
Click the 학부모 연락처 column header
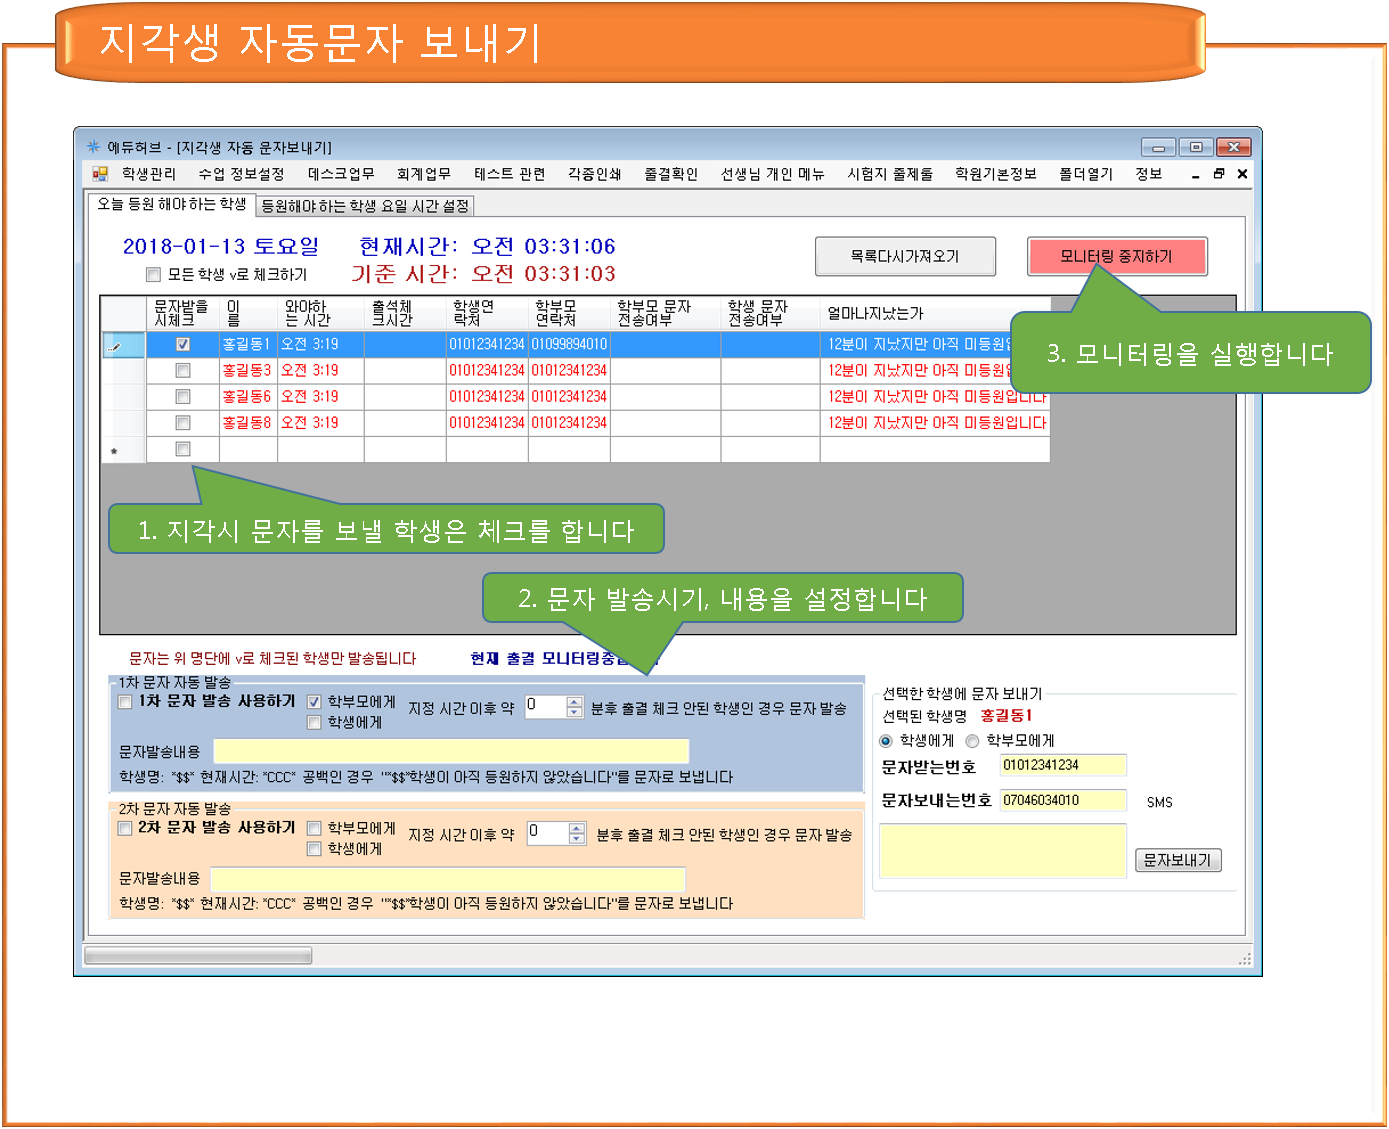tap(569, 313)
